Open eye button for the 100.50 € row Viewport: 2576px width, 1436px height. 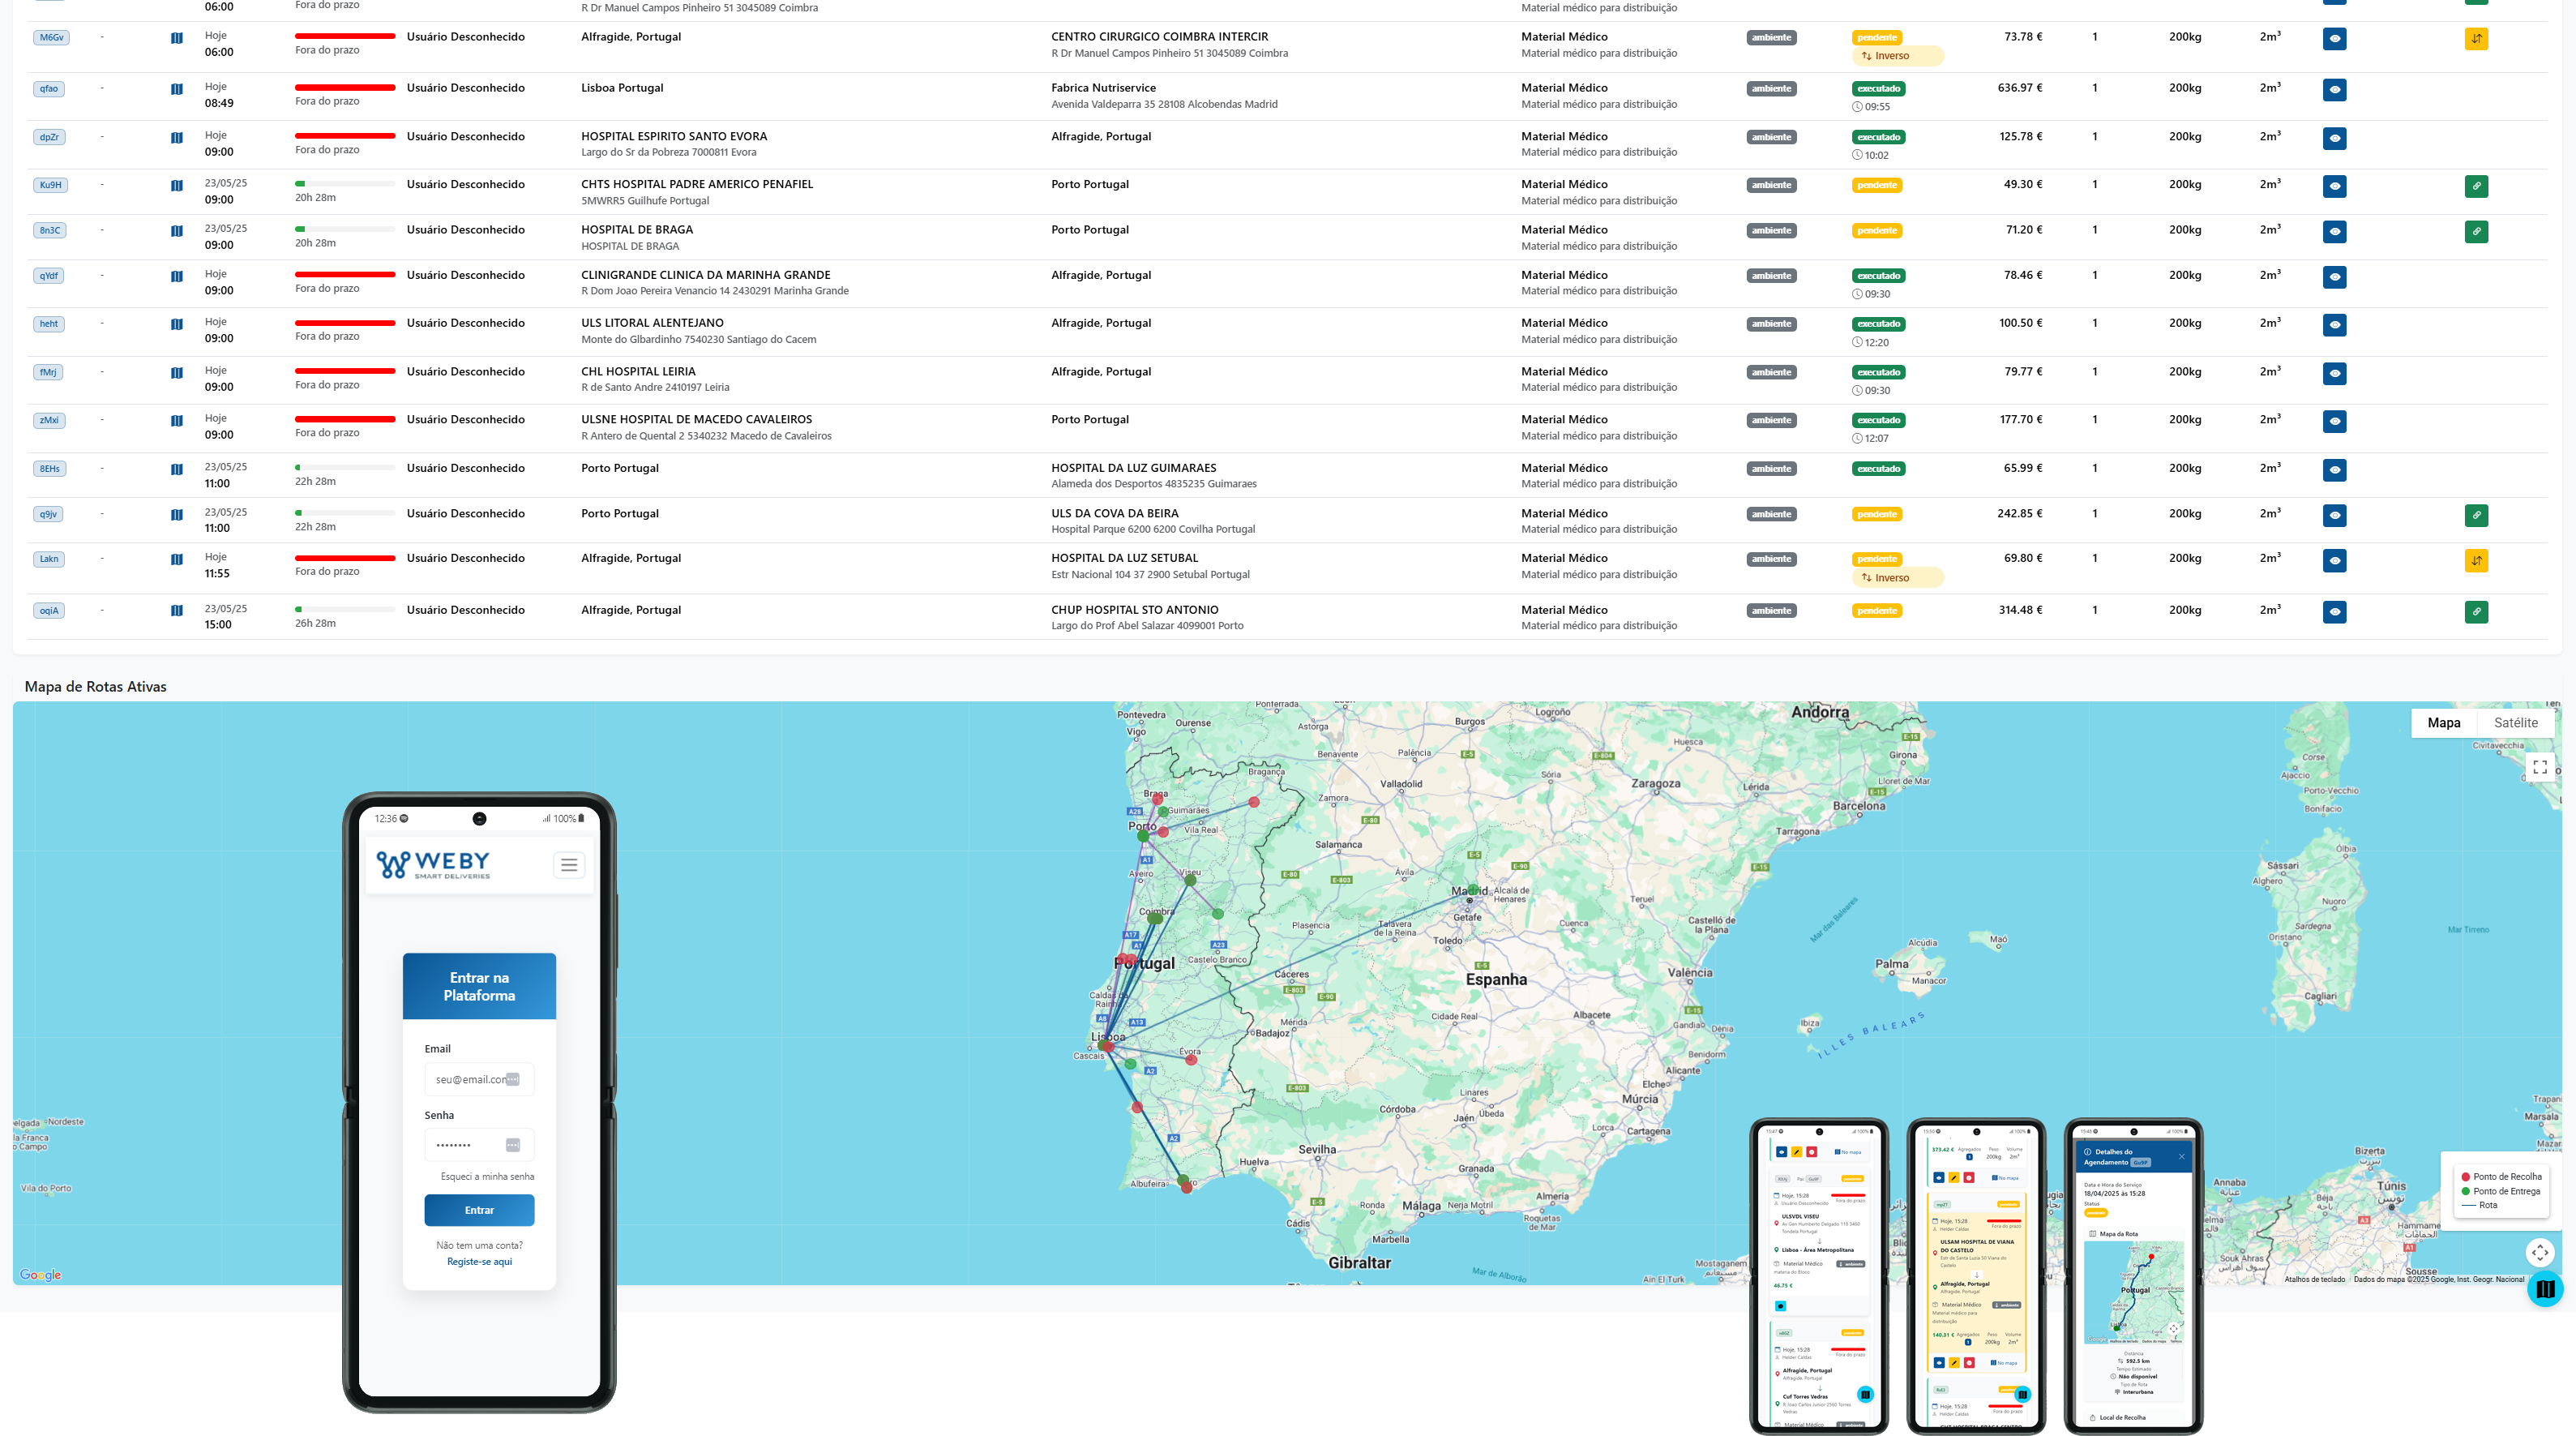[x=2334, y=325]
